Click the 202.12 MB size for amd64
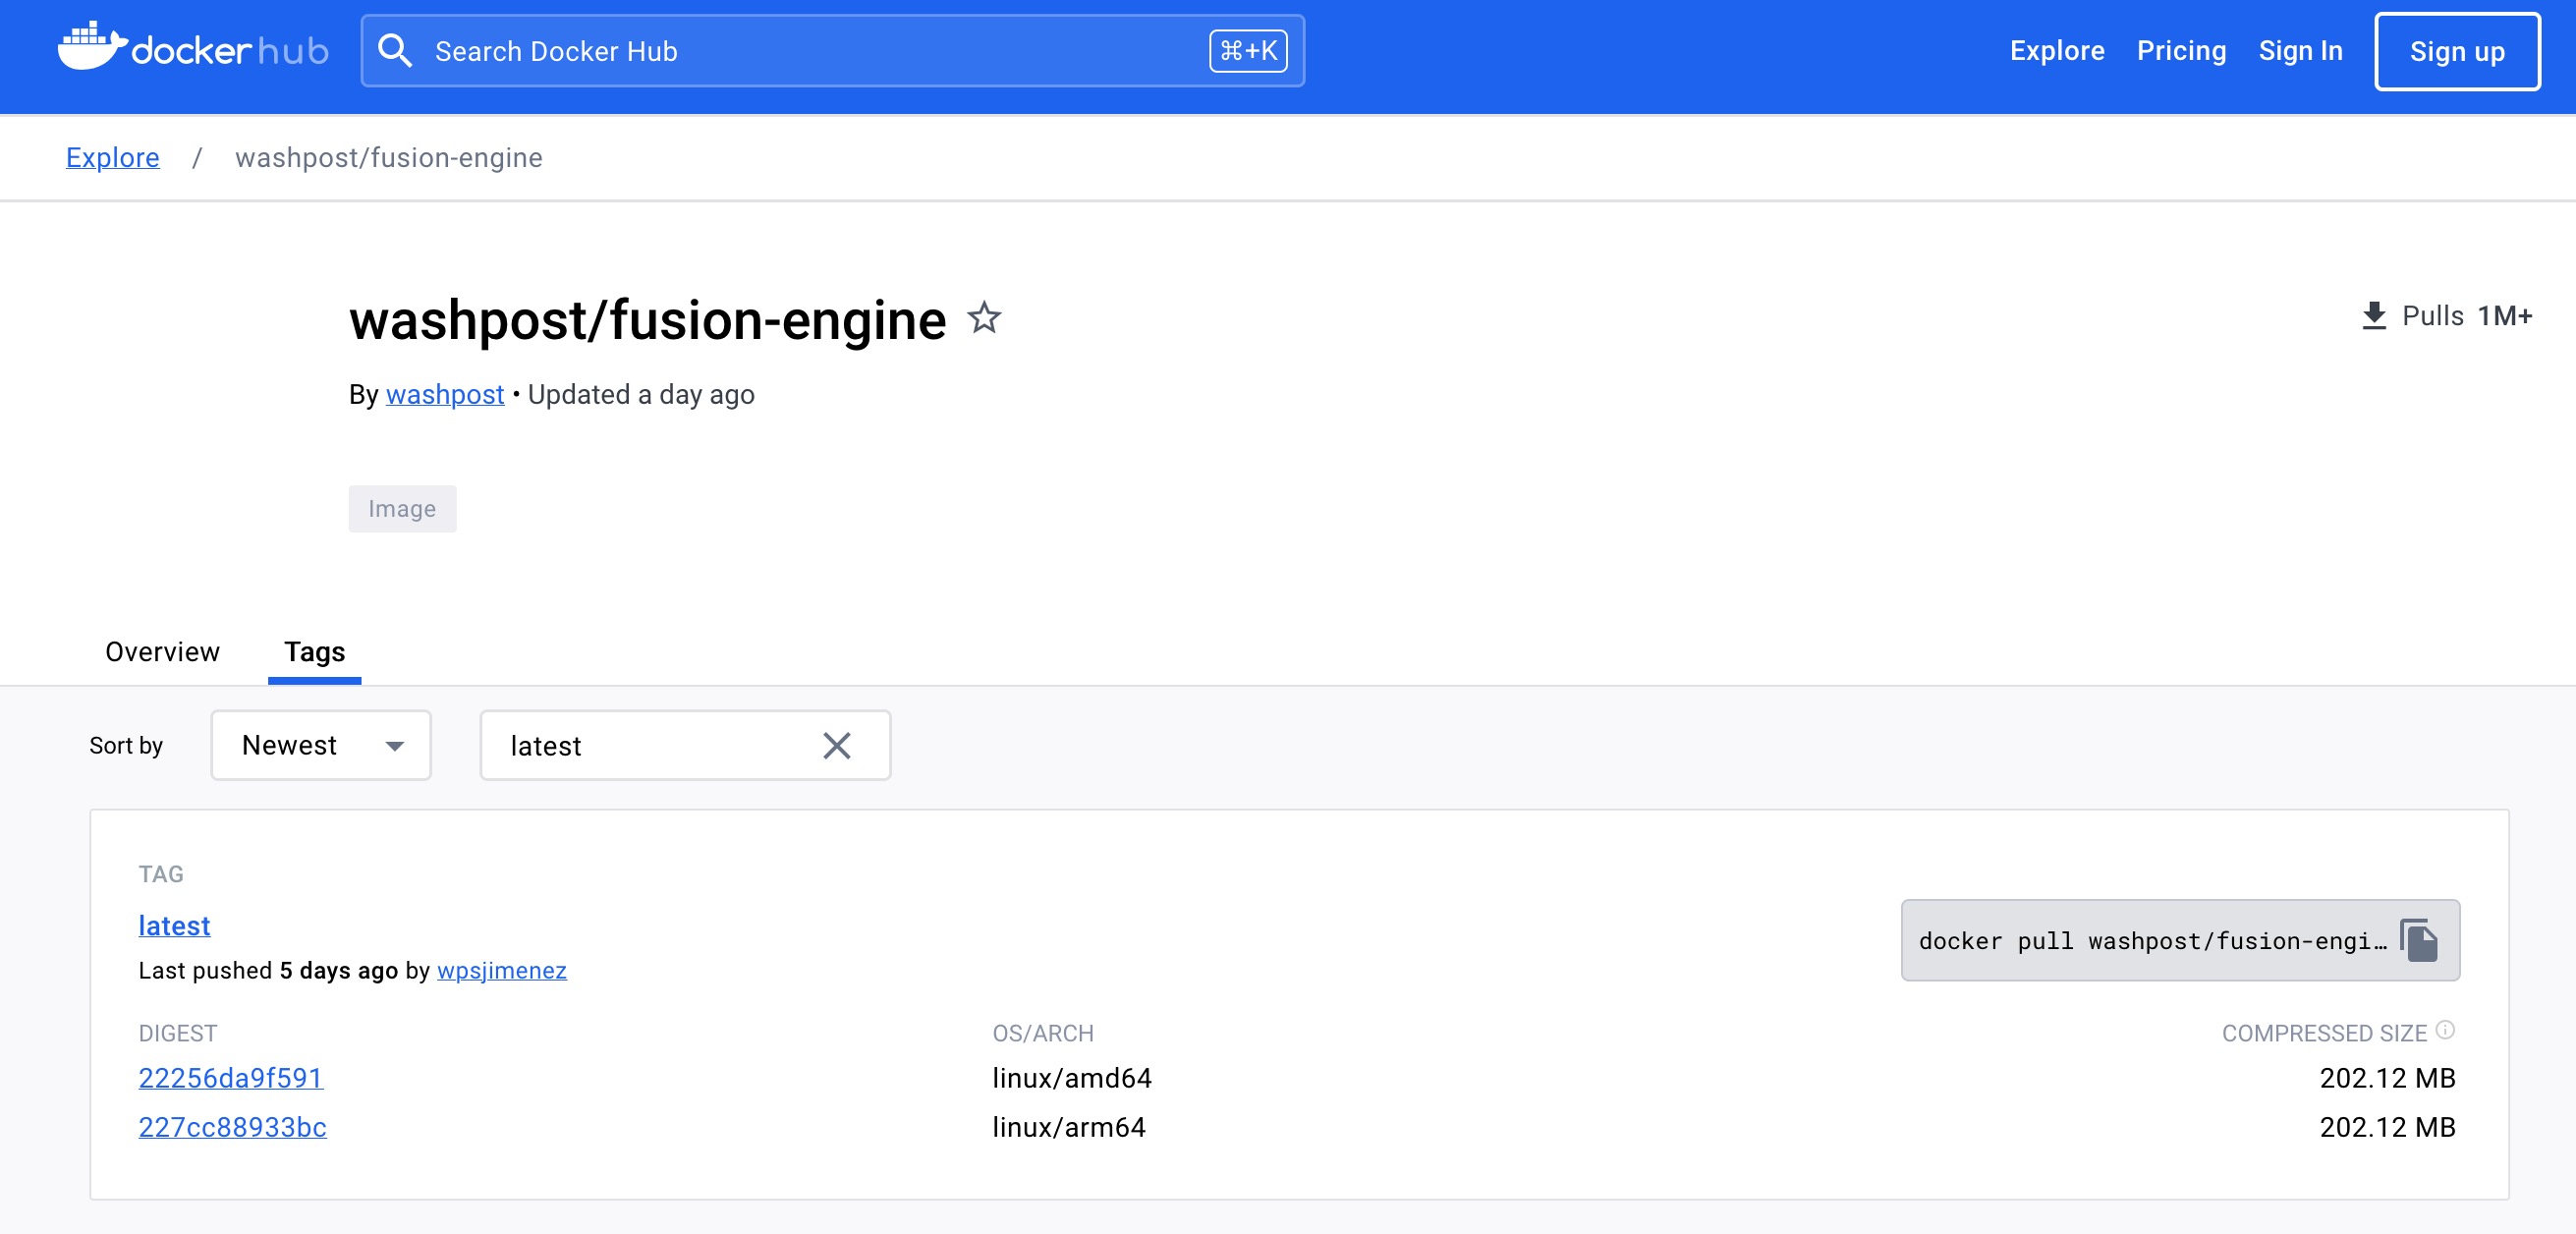 pos(2387,1078)
